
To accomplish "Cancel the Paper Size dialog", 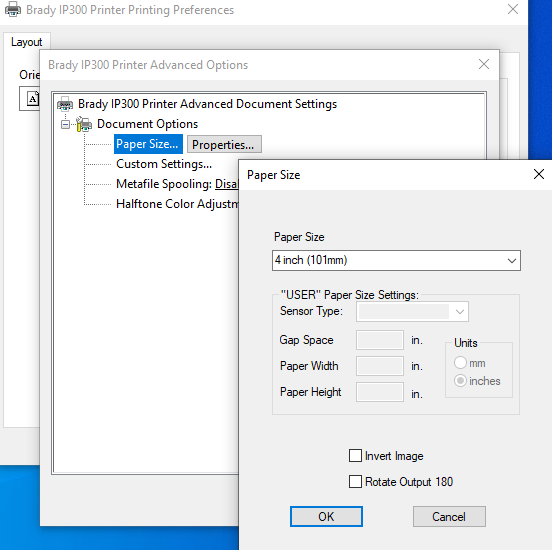I will (x=449, y=517).
